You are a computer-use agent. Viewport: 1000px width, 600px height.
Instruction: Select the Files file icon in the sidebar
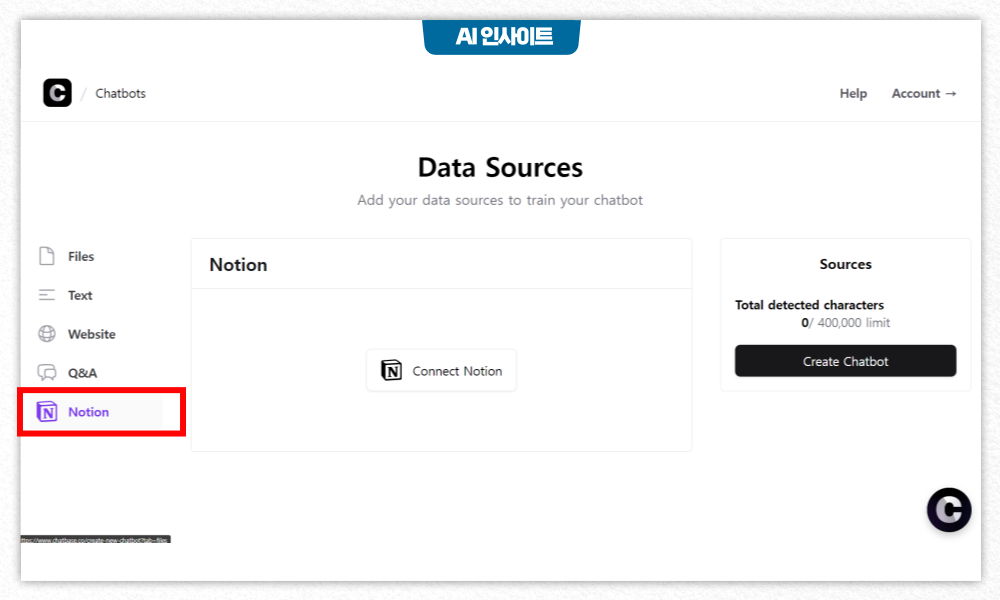[47, 256]
